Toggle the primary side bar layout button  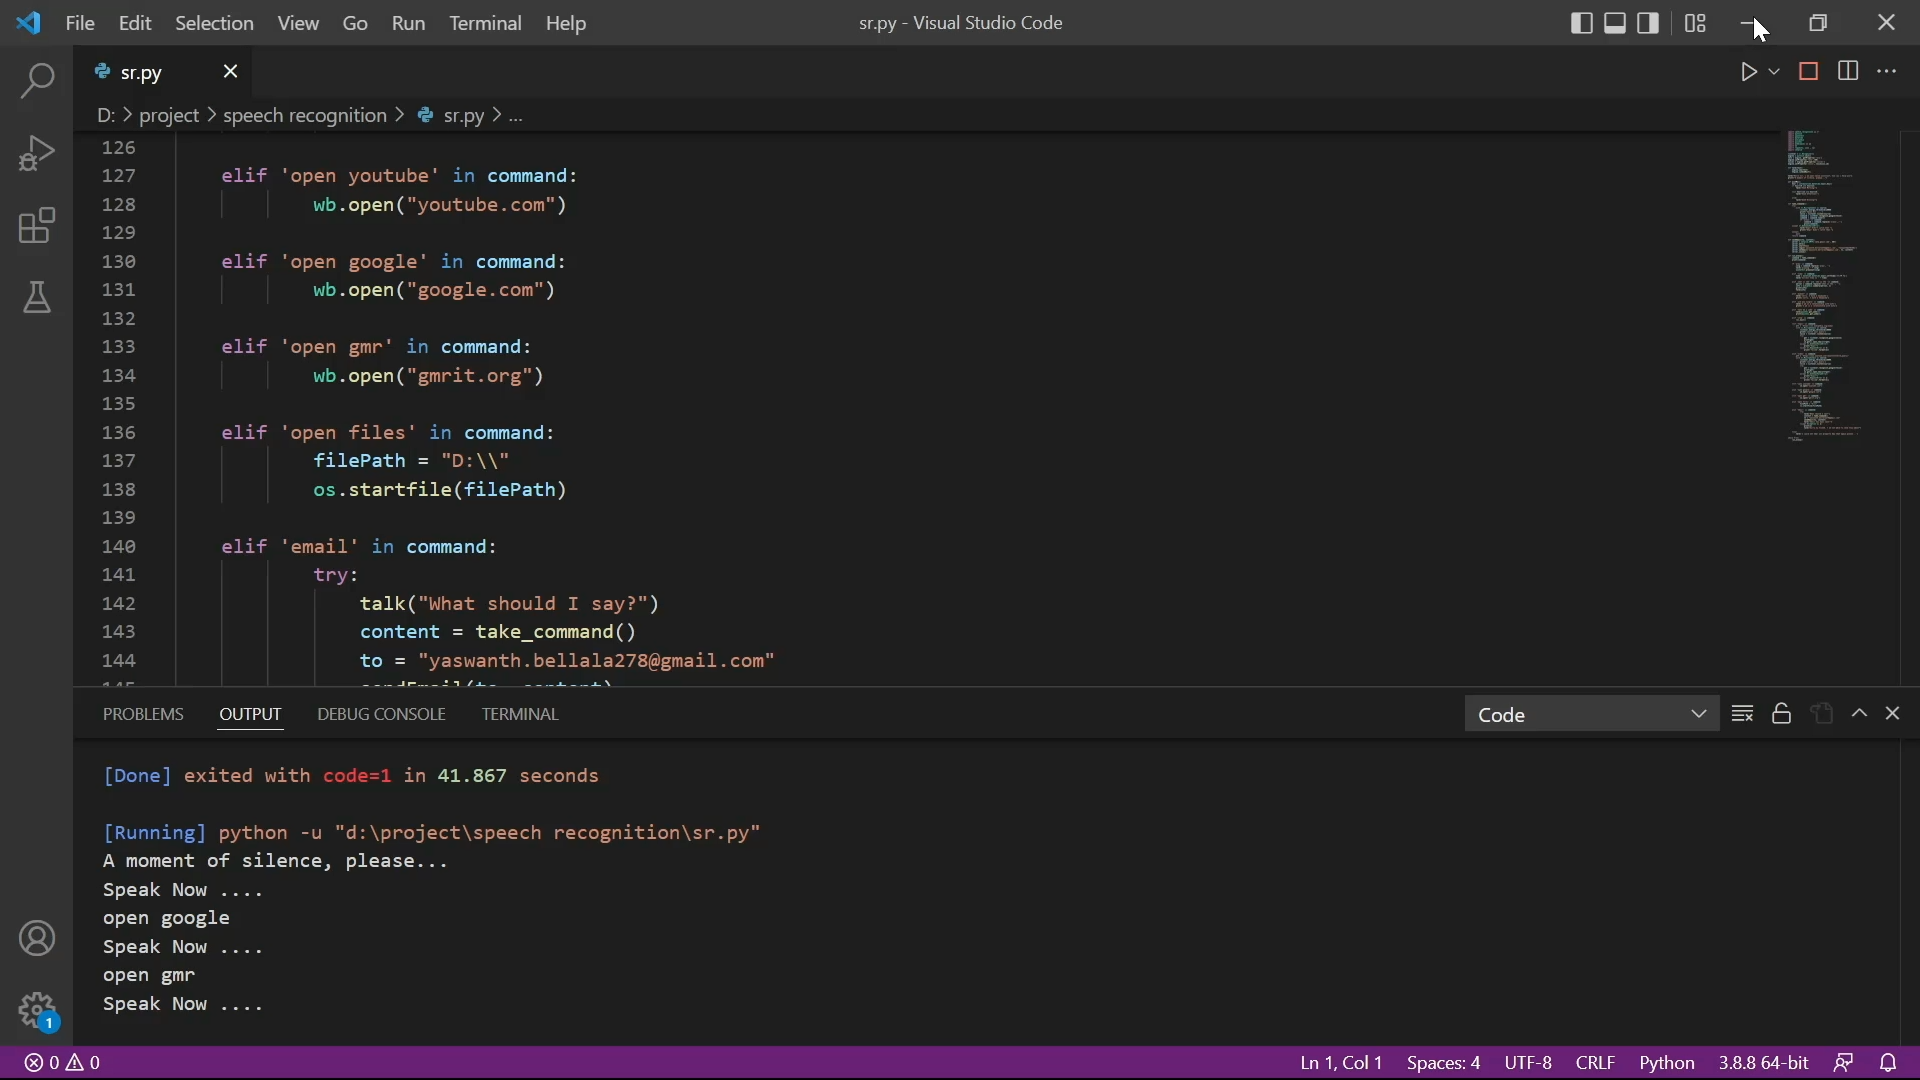[x=1582, y=23]
